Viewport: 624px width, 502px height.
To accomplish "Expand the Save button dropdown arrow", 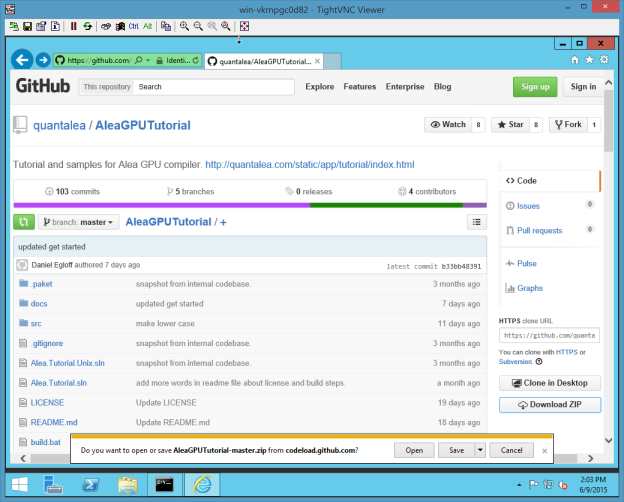I will tap(480, 450).
